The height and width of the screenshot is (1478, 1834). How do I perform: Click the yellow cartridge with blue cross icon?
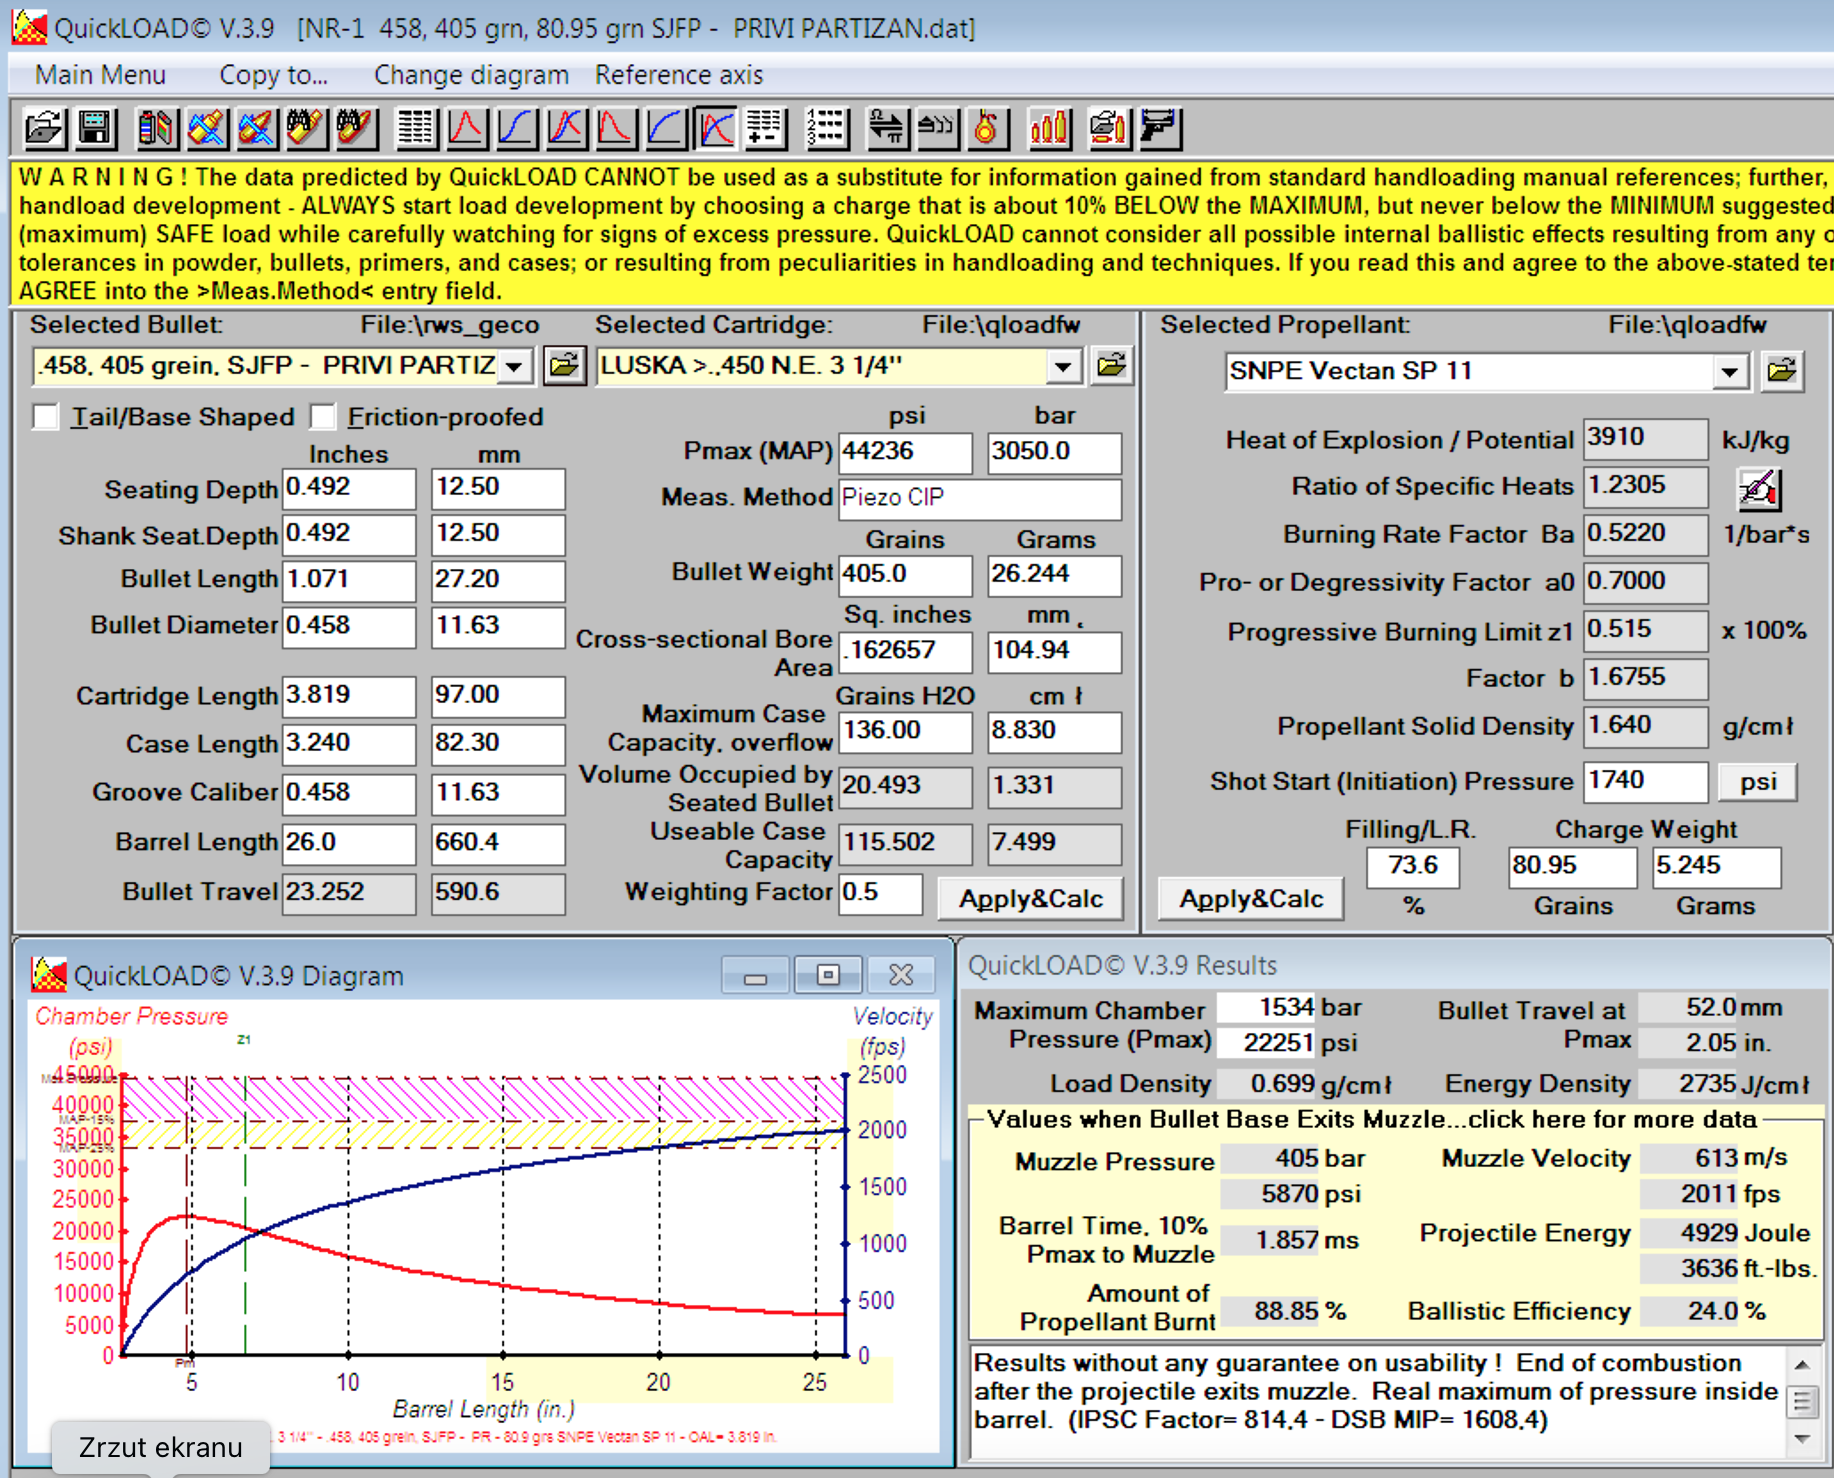[207, 128]
